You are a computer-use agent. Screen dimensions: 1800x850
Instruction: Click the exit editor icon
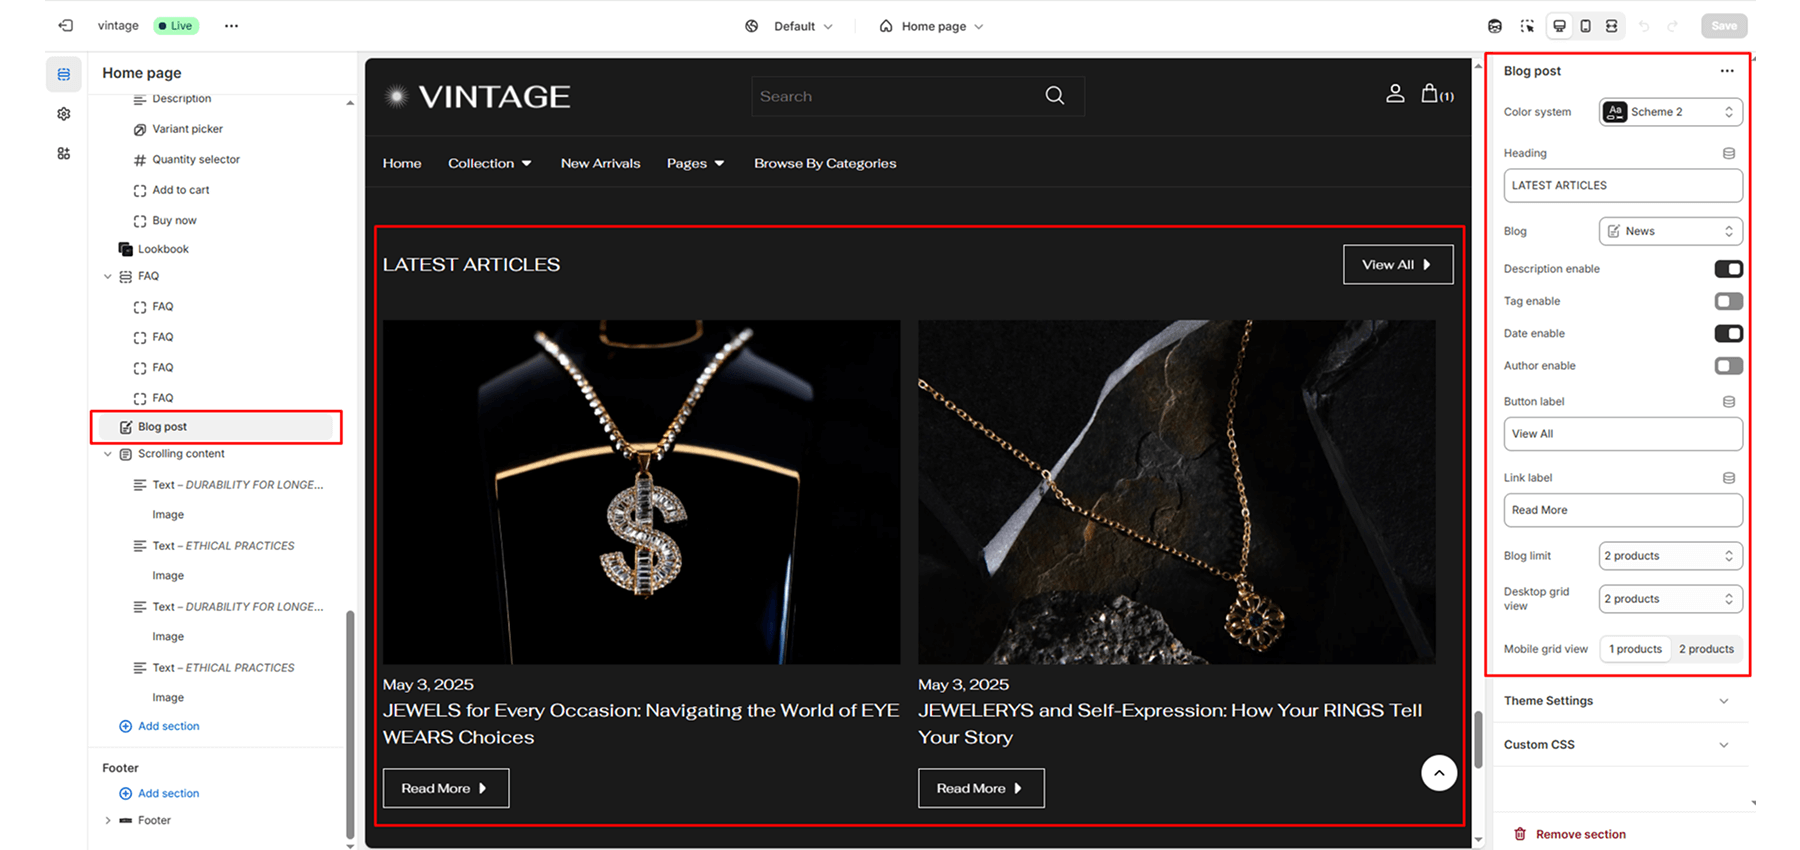pos(66,26)
